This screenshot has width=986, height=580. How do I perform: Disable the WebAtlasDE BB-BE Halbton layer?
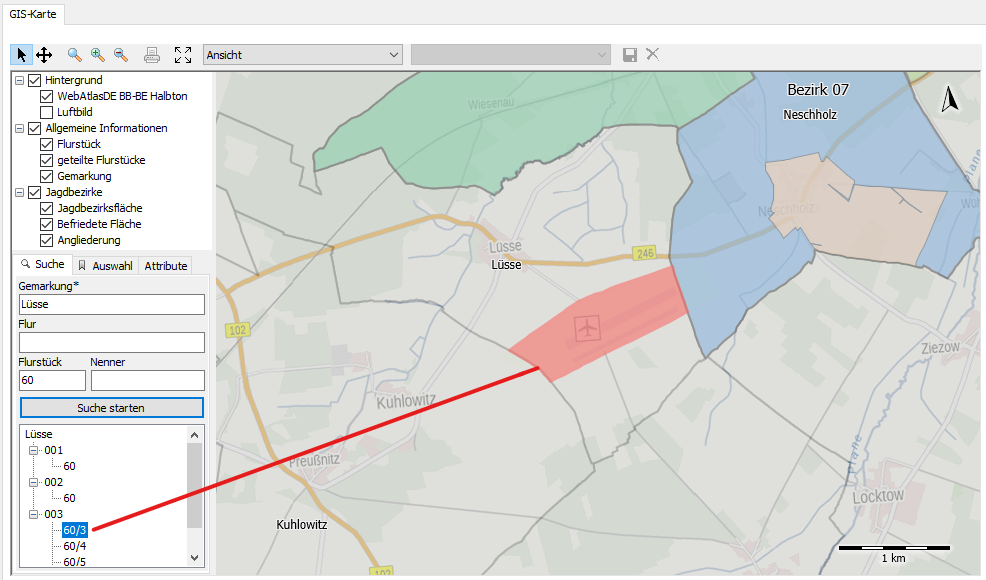(x=47, y=97)
